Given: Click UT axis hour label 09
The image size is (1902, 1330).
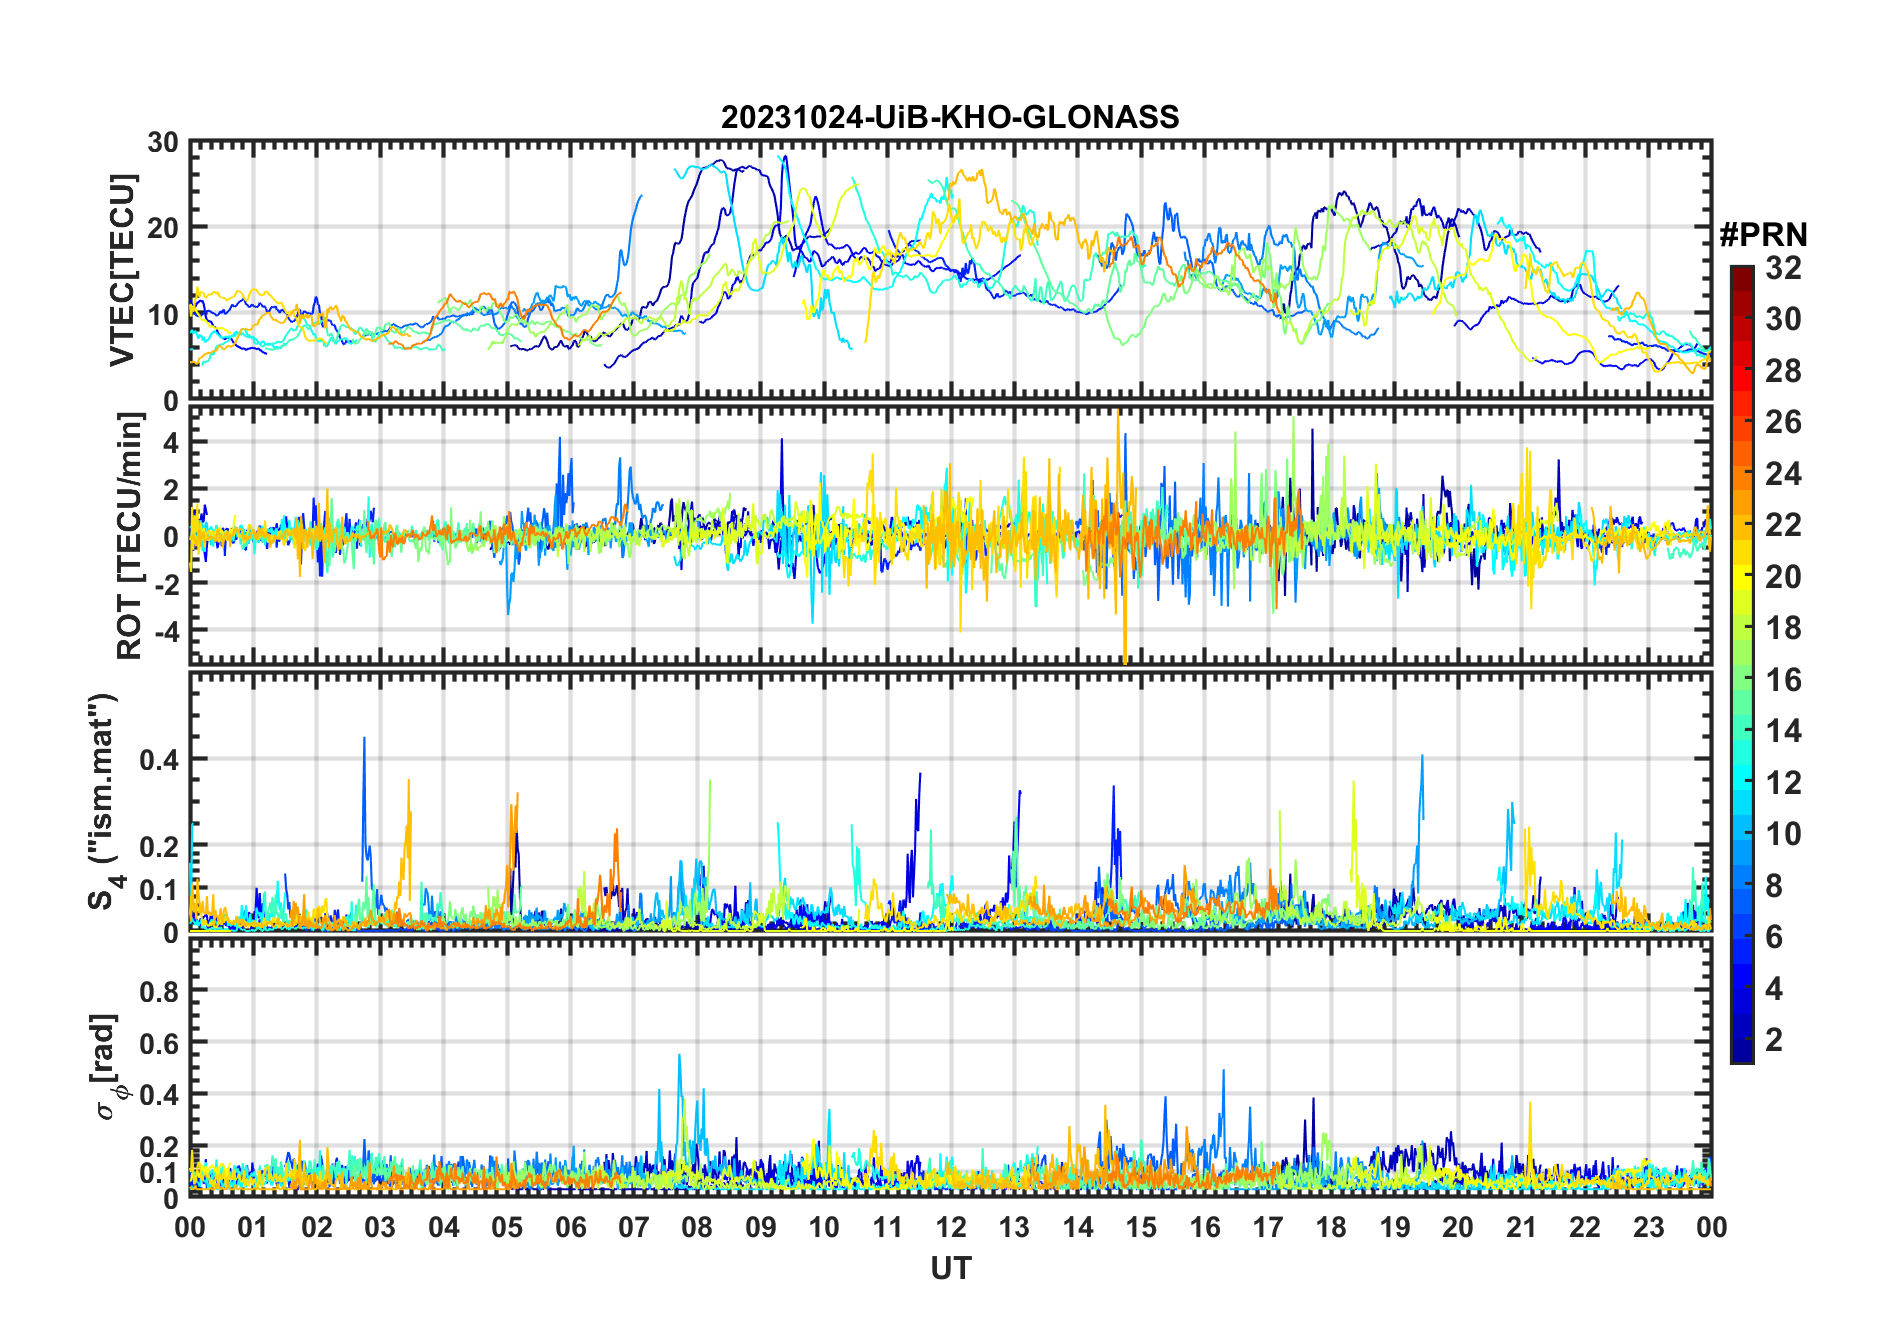Looking at the screenshot, I should click(x=761, y=1227).
